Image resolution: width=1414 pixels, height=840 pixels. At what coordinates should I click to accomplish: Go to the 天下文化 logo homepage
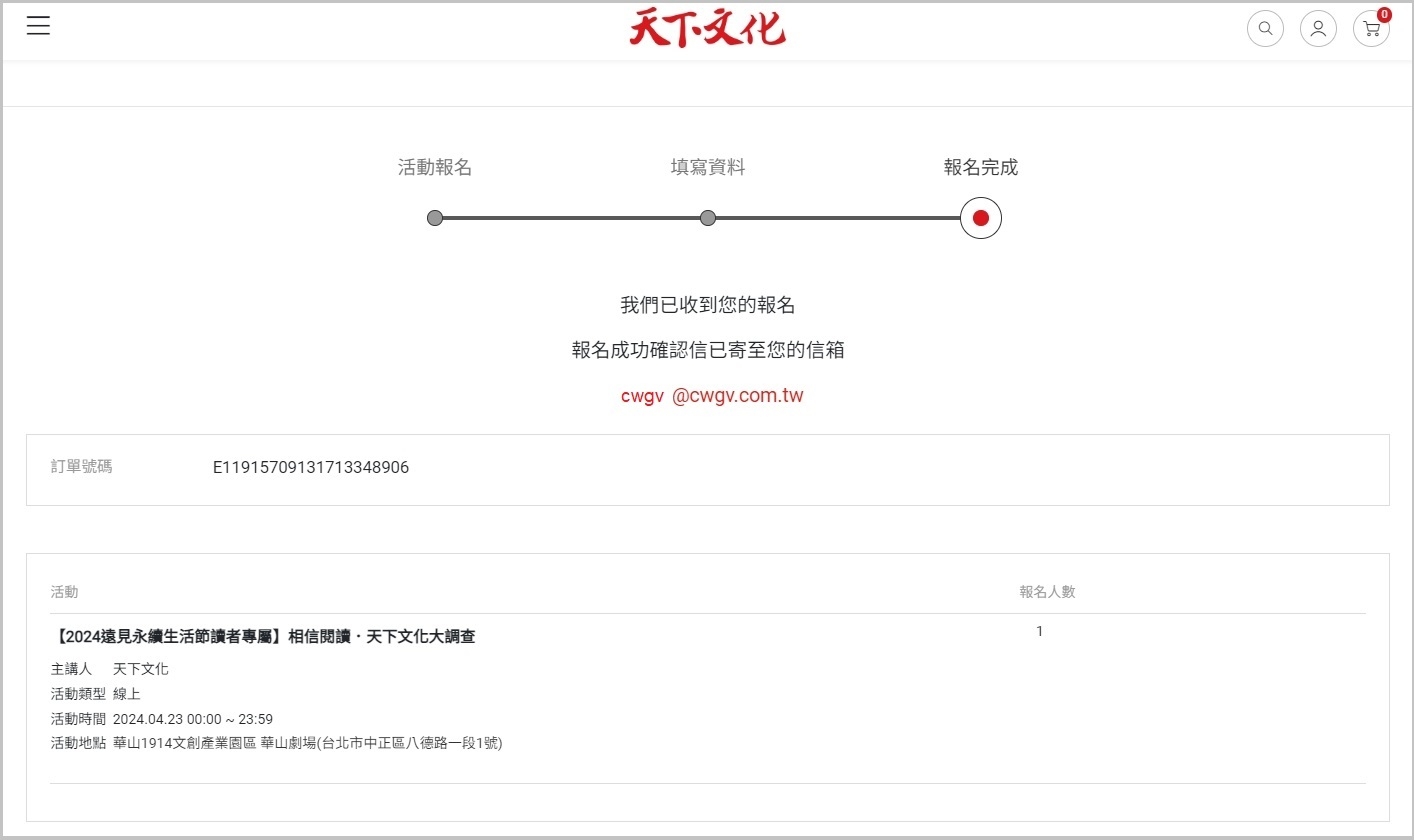[x=707, y=28]
